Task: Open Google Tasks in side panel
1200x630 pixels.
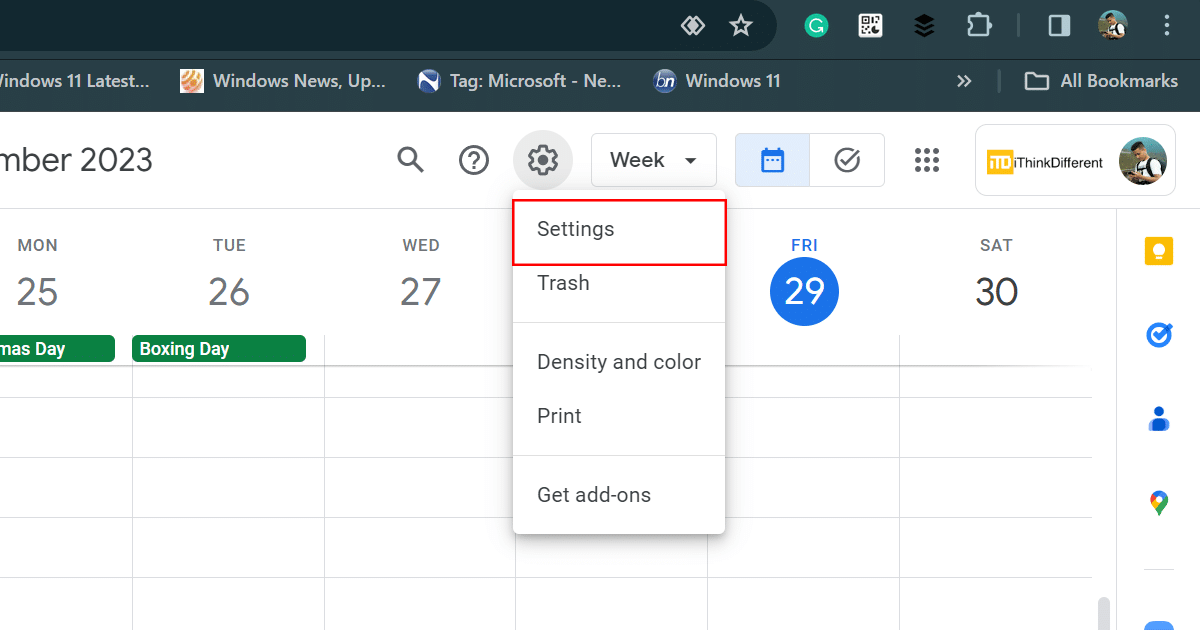Action: (x=1158, y=335)
